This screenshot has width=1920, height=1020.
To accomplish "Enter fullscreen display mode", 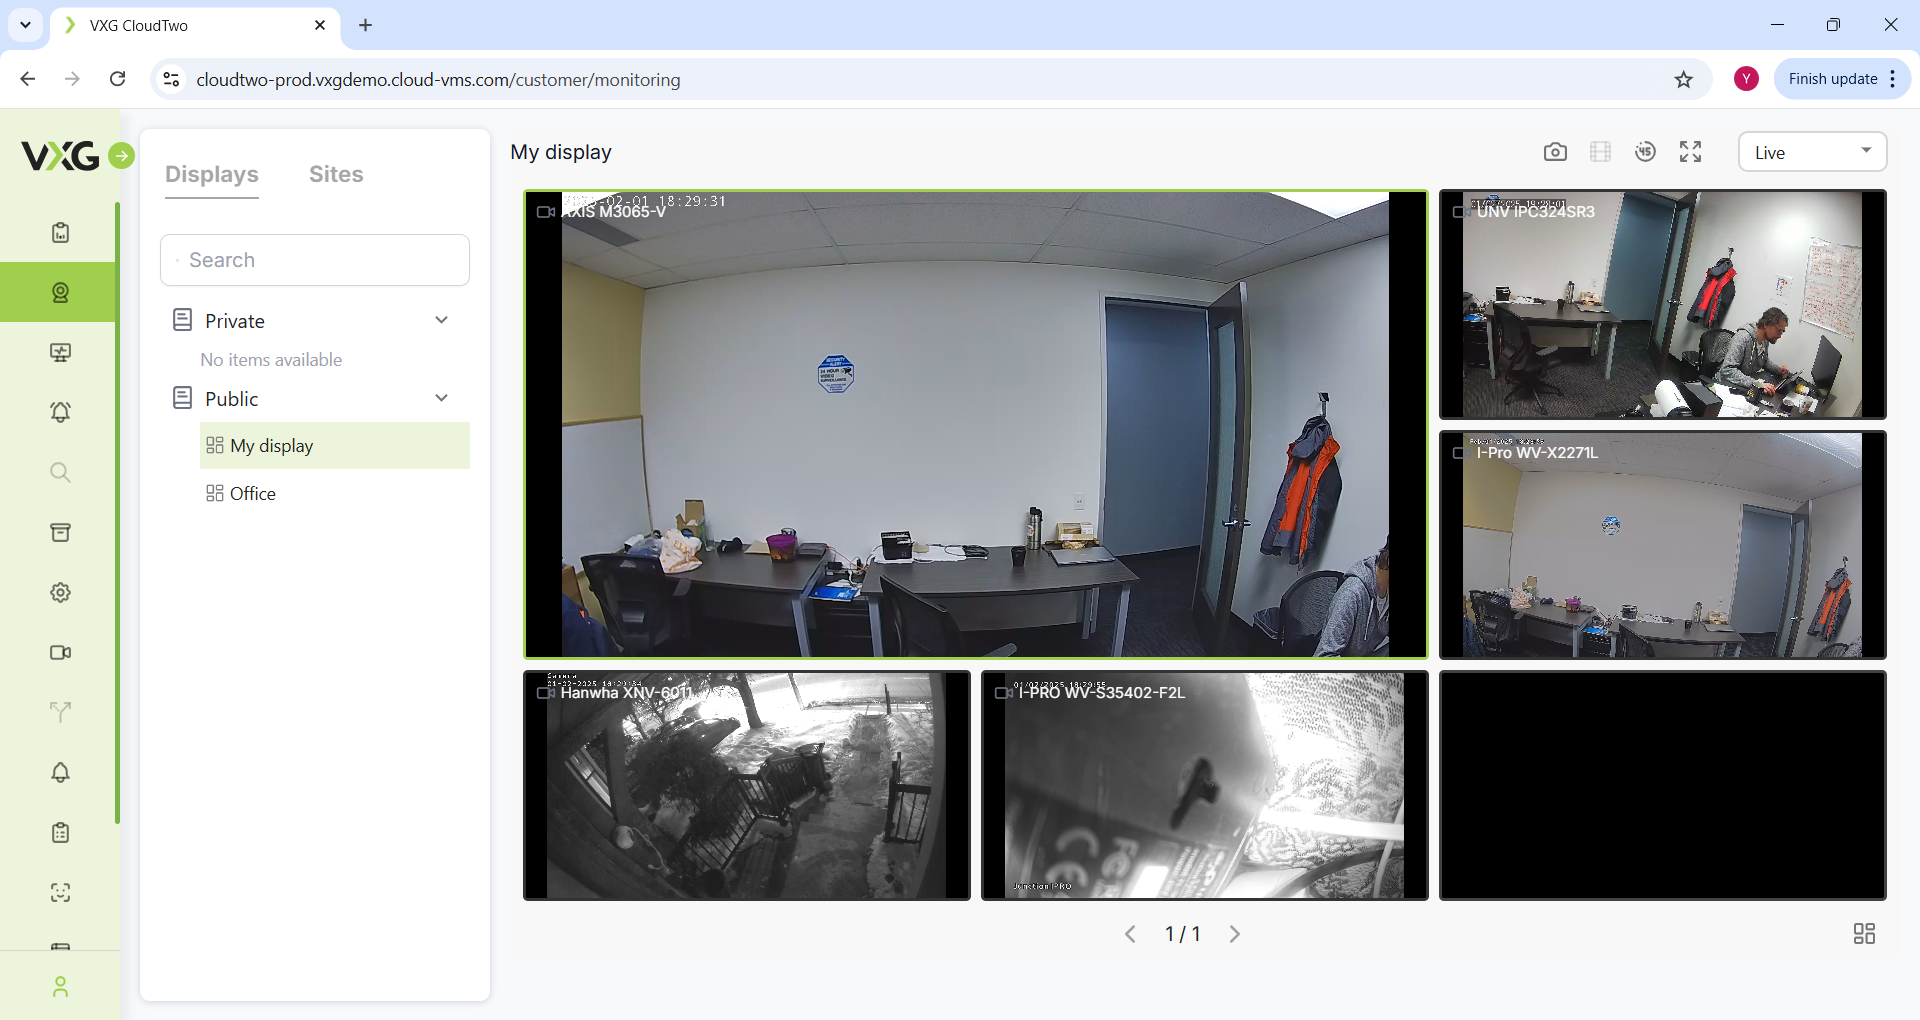I will [x=1690, y=152].
